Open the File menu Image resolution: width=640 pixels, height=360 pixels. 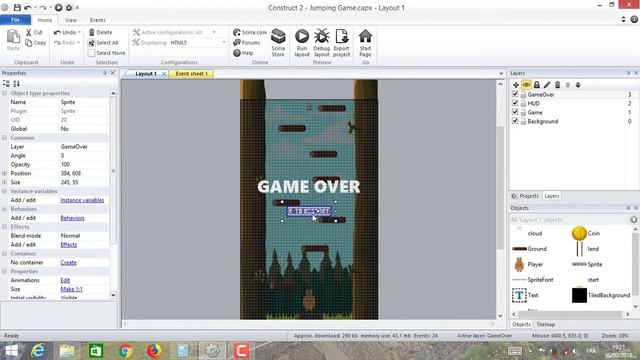16,20
